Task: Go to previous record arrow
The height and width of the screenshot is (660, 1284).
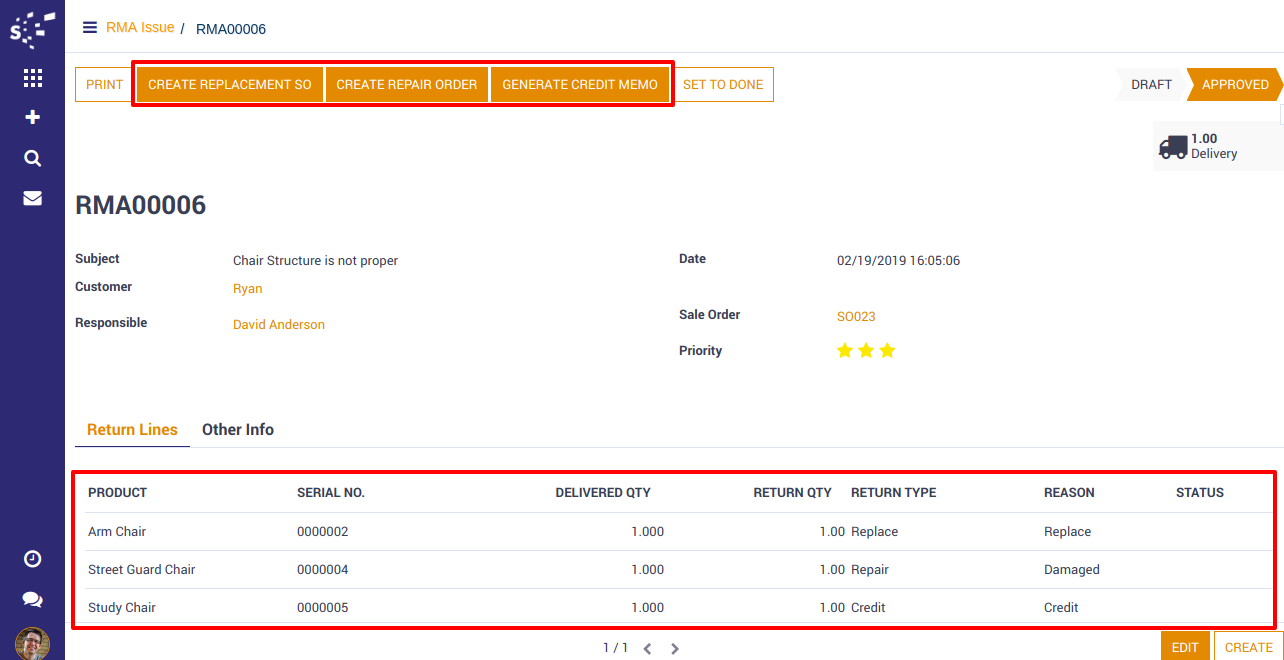Action: [x=647, y=649]
